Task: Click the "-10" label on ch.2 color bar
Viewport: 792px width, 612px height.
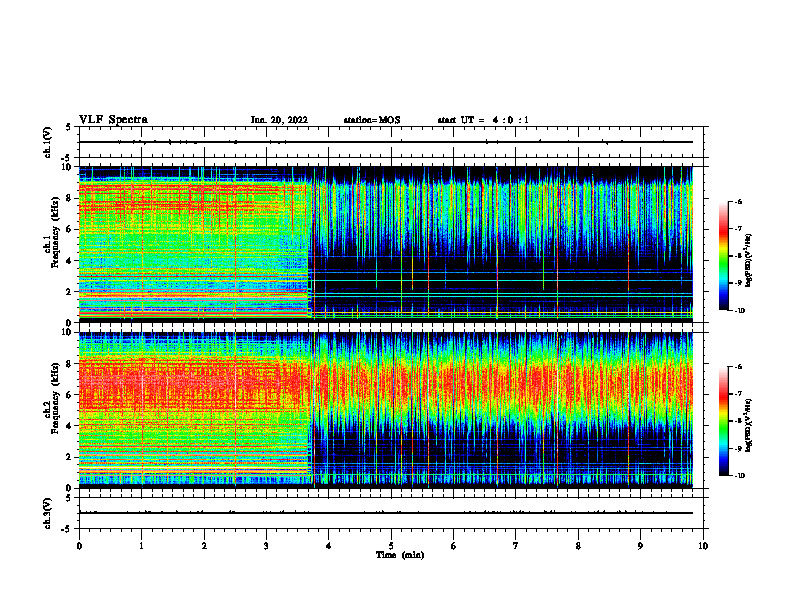Action: [739, 476]
